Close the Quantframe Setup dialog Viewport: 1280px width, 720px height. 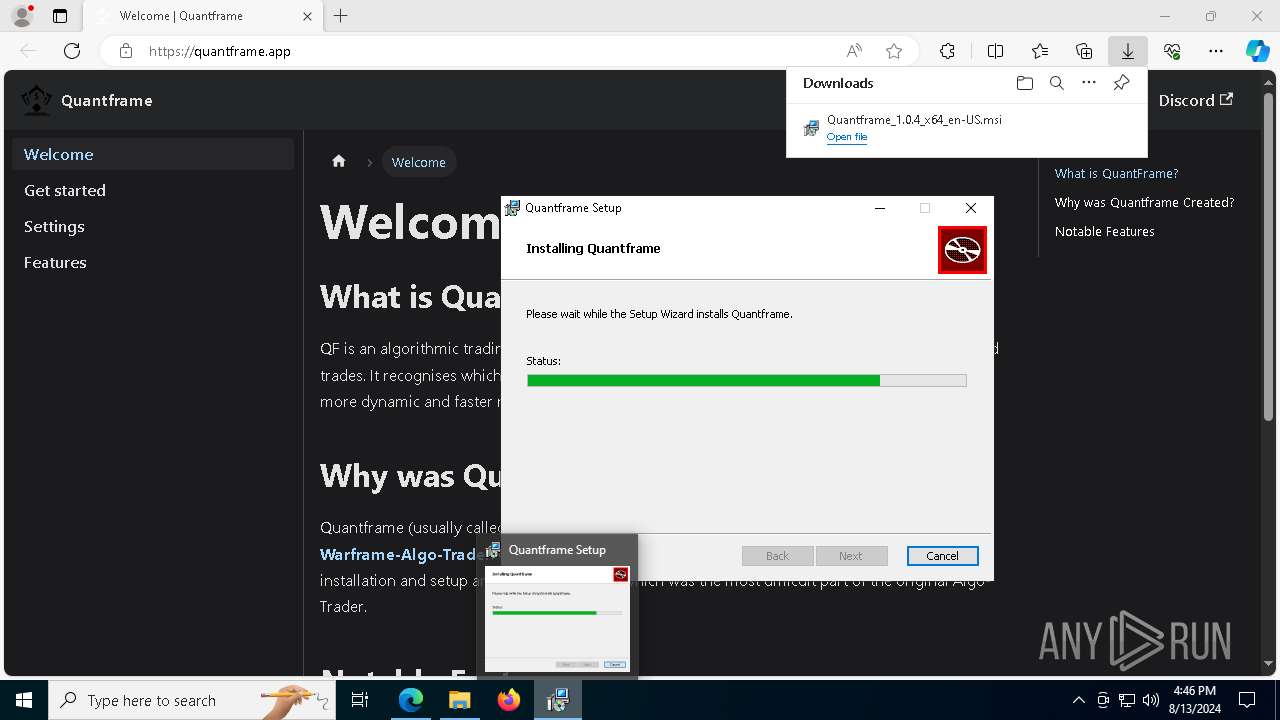tap(970, 208)
